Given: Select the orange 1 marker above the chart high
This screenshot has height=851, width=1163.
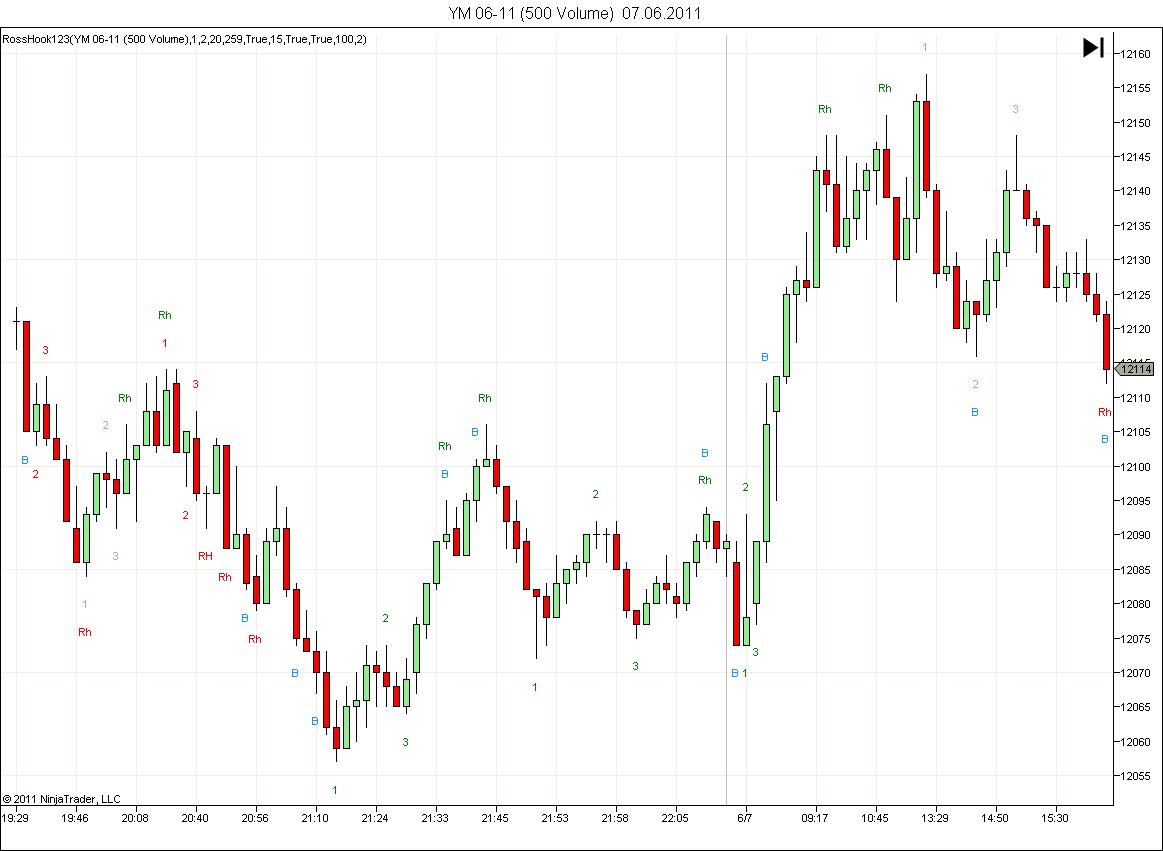Looking at the screenshot, I should pyautogui.click(x=925, y=47).
